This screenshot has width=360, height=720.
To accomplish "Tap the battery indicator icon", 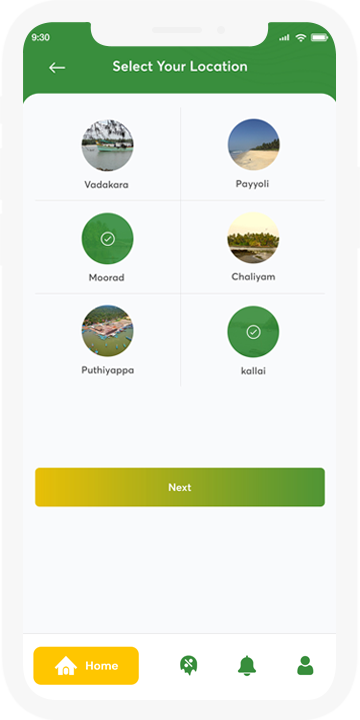I will [x=319, y=38].
